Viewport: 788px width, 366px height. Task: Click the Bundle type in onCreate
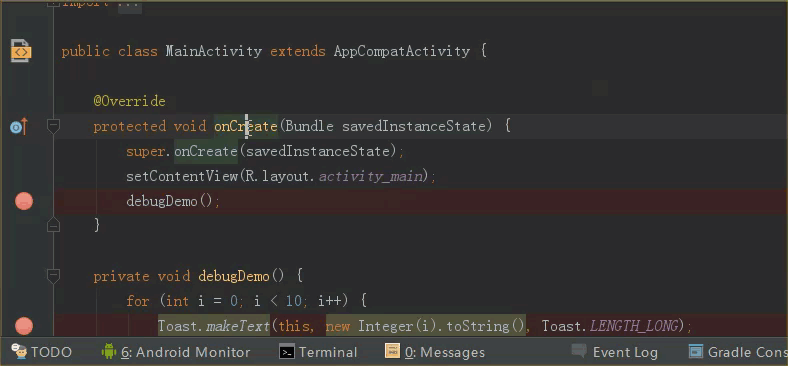coord(310,126)
